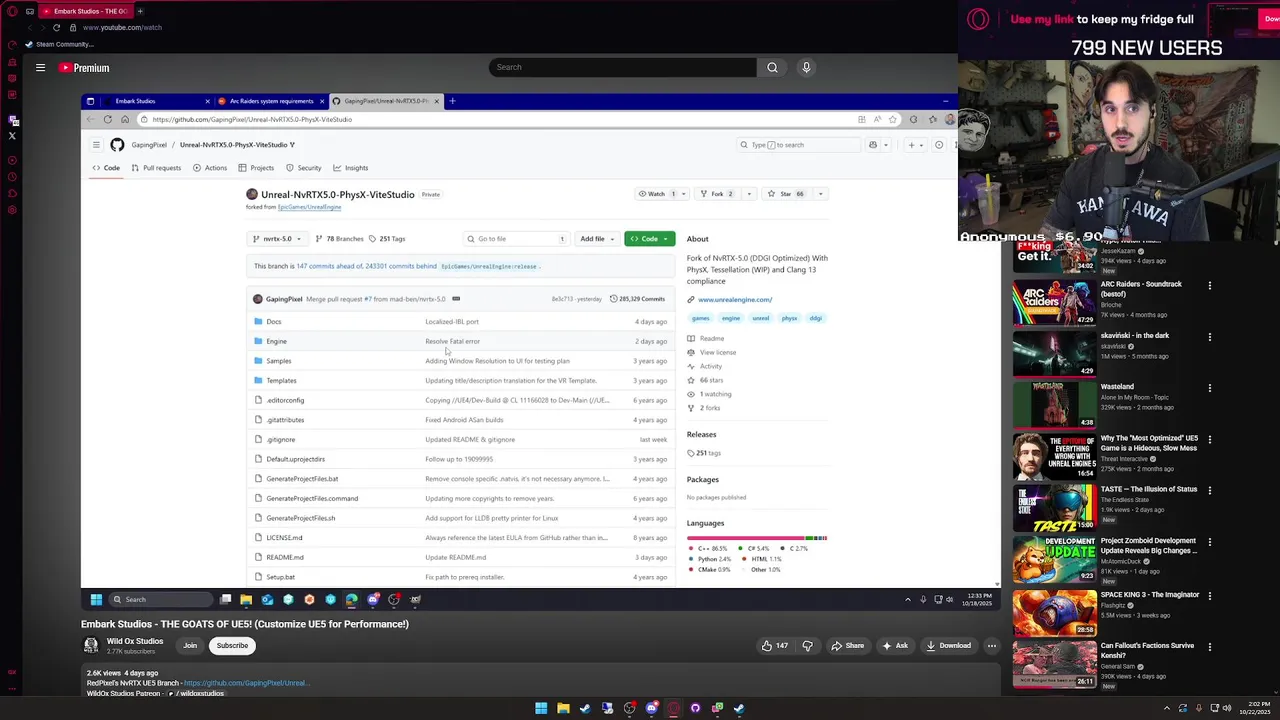Open more options for Wasteland video
The image size is (1280, 720).
tap(1209, 388)
